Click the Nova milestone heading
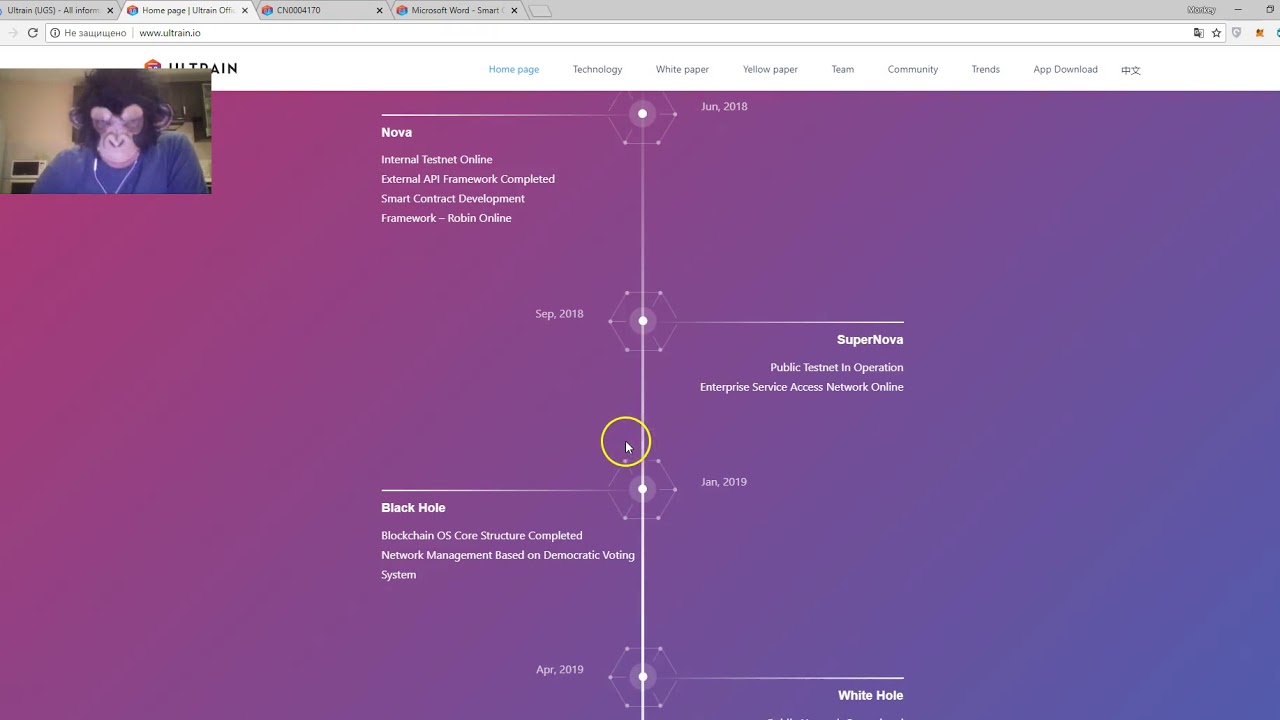 396,132
